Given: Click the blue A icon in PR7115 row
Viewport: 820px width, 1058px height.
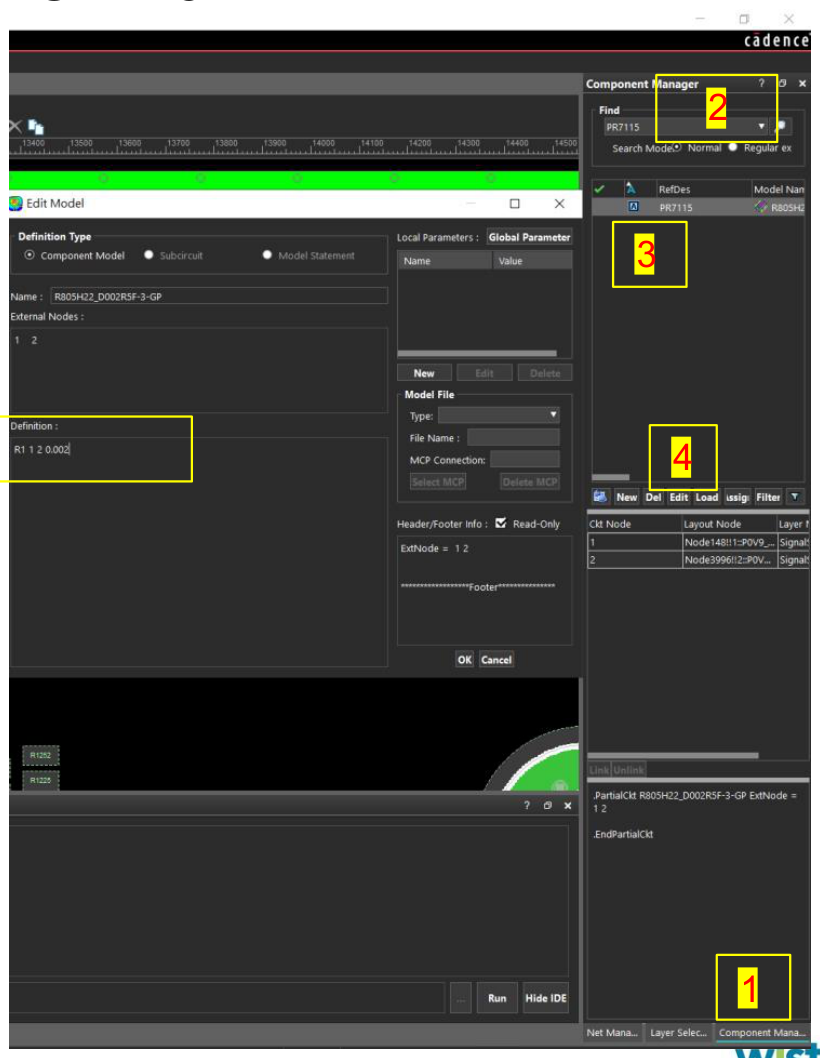Looking at the screenshot, I should [633, 207].
